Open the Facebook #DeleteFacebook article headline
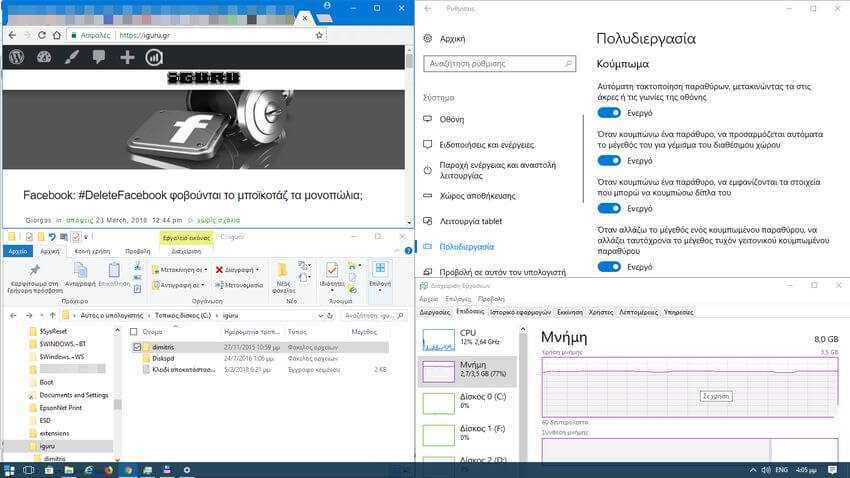 (x=192, y=195)
